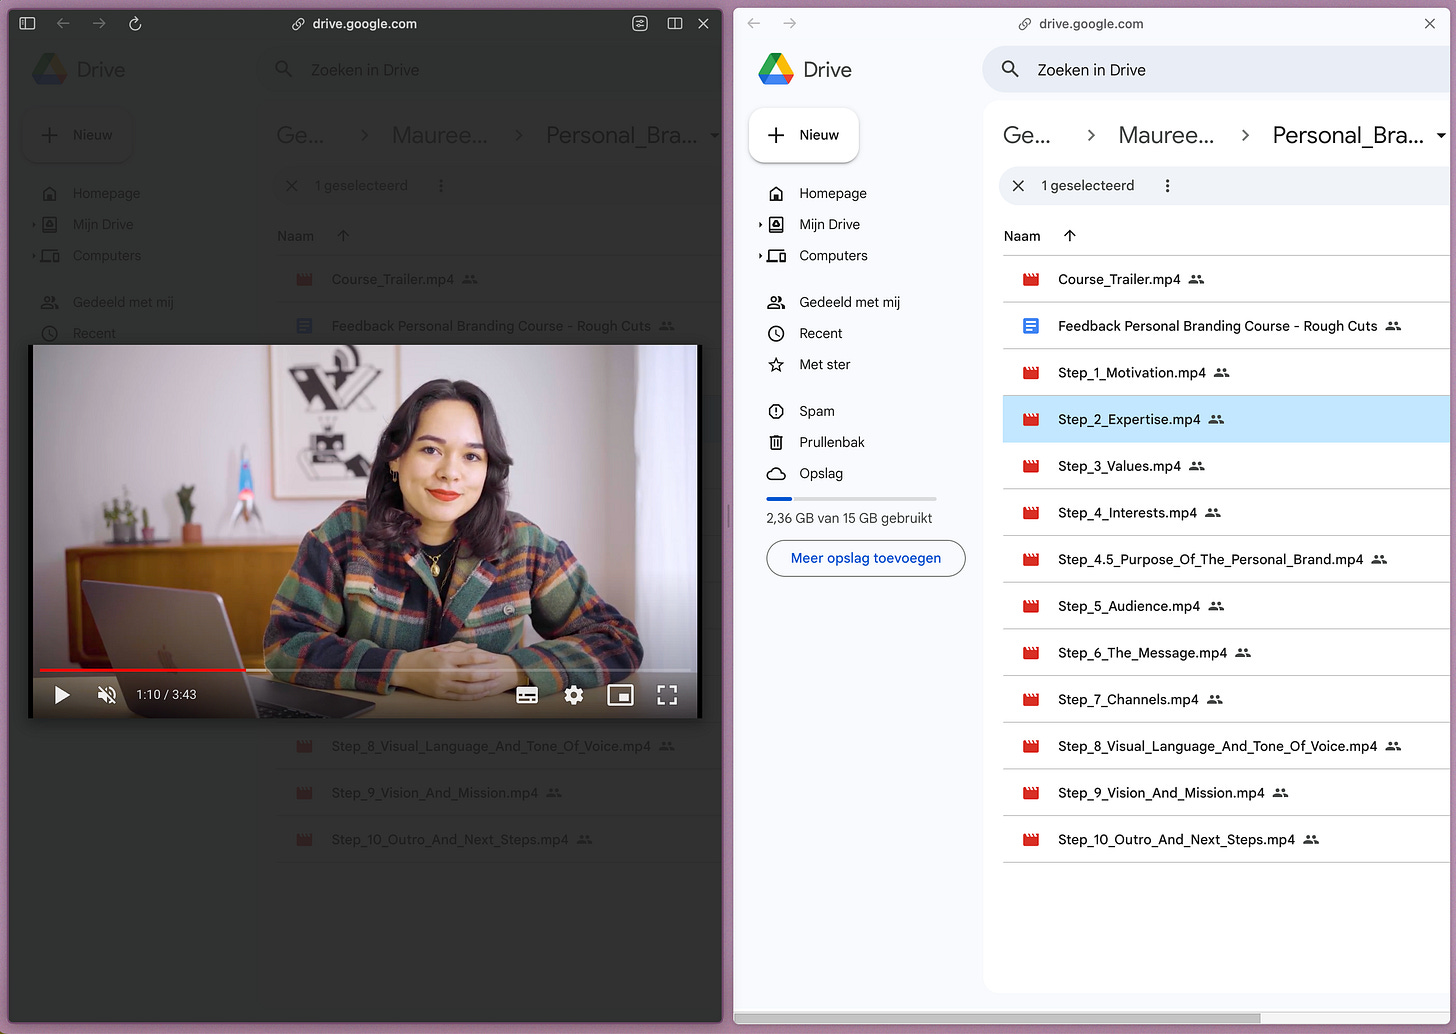Click the Google Drive logo in right window
The height and width of the screenshot is (1034, 1456).
tap(776, 69)
